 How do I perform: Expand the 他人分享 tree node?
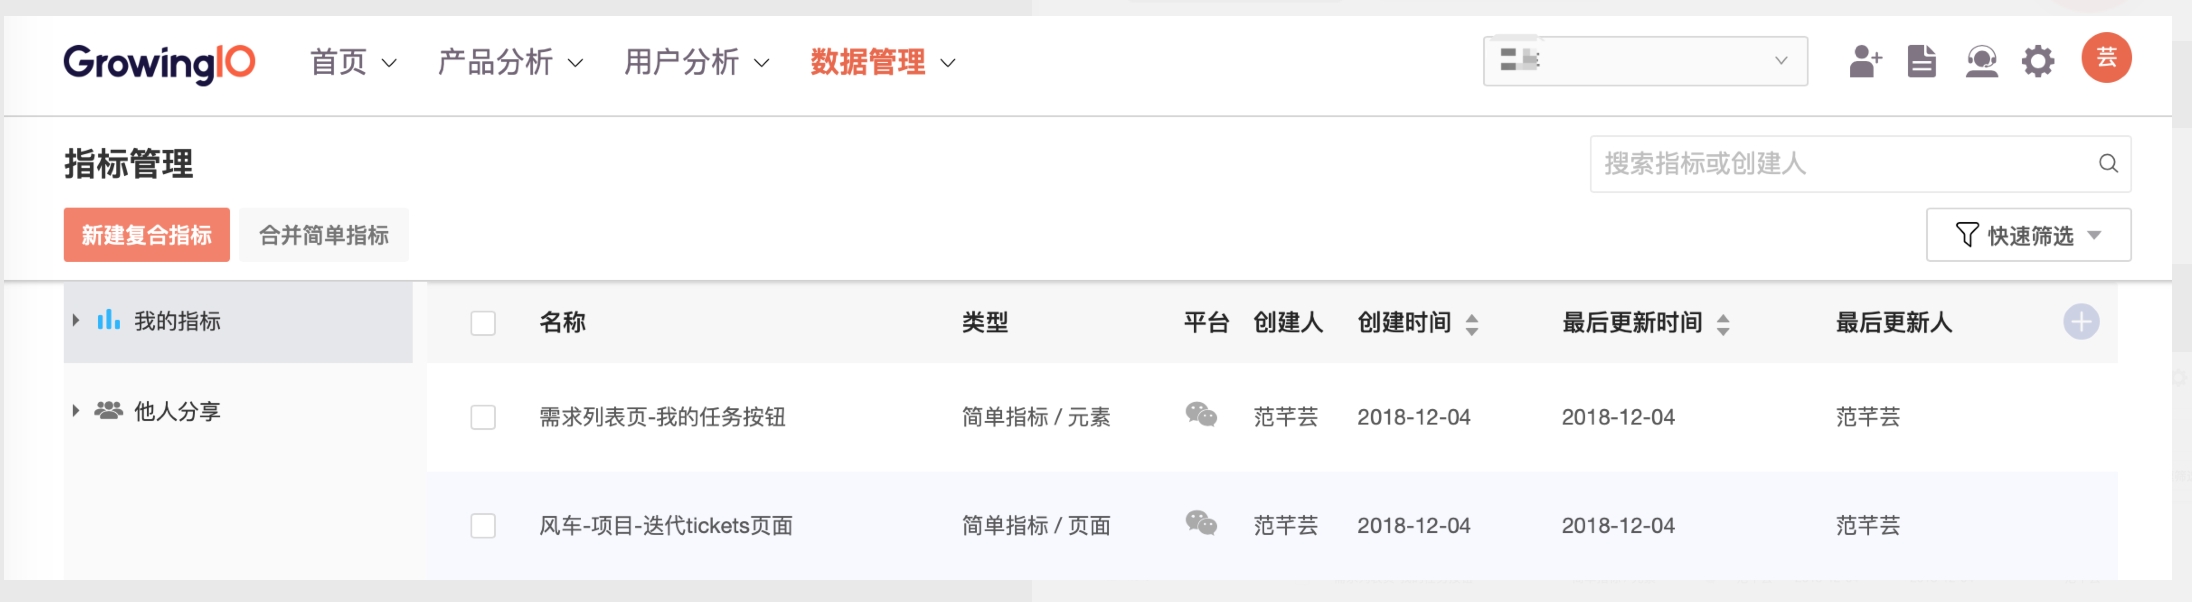[x=76, y=411]
